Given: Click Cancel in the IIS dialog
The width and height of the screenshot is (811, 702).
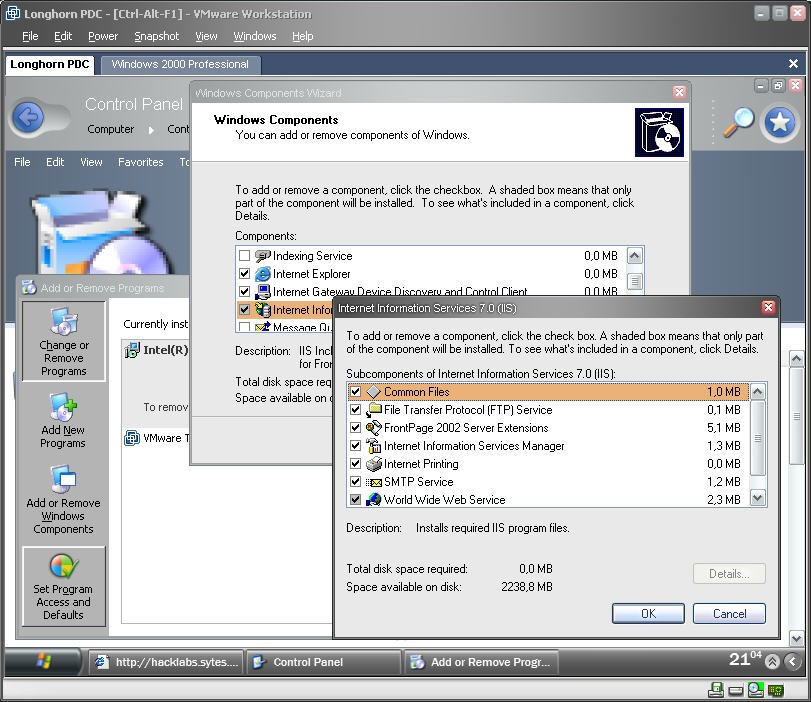Looking at the screenshot, I should [728, 614].
